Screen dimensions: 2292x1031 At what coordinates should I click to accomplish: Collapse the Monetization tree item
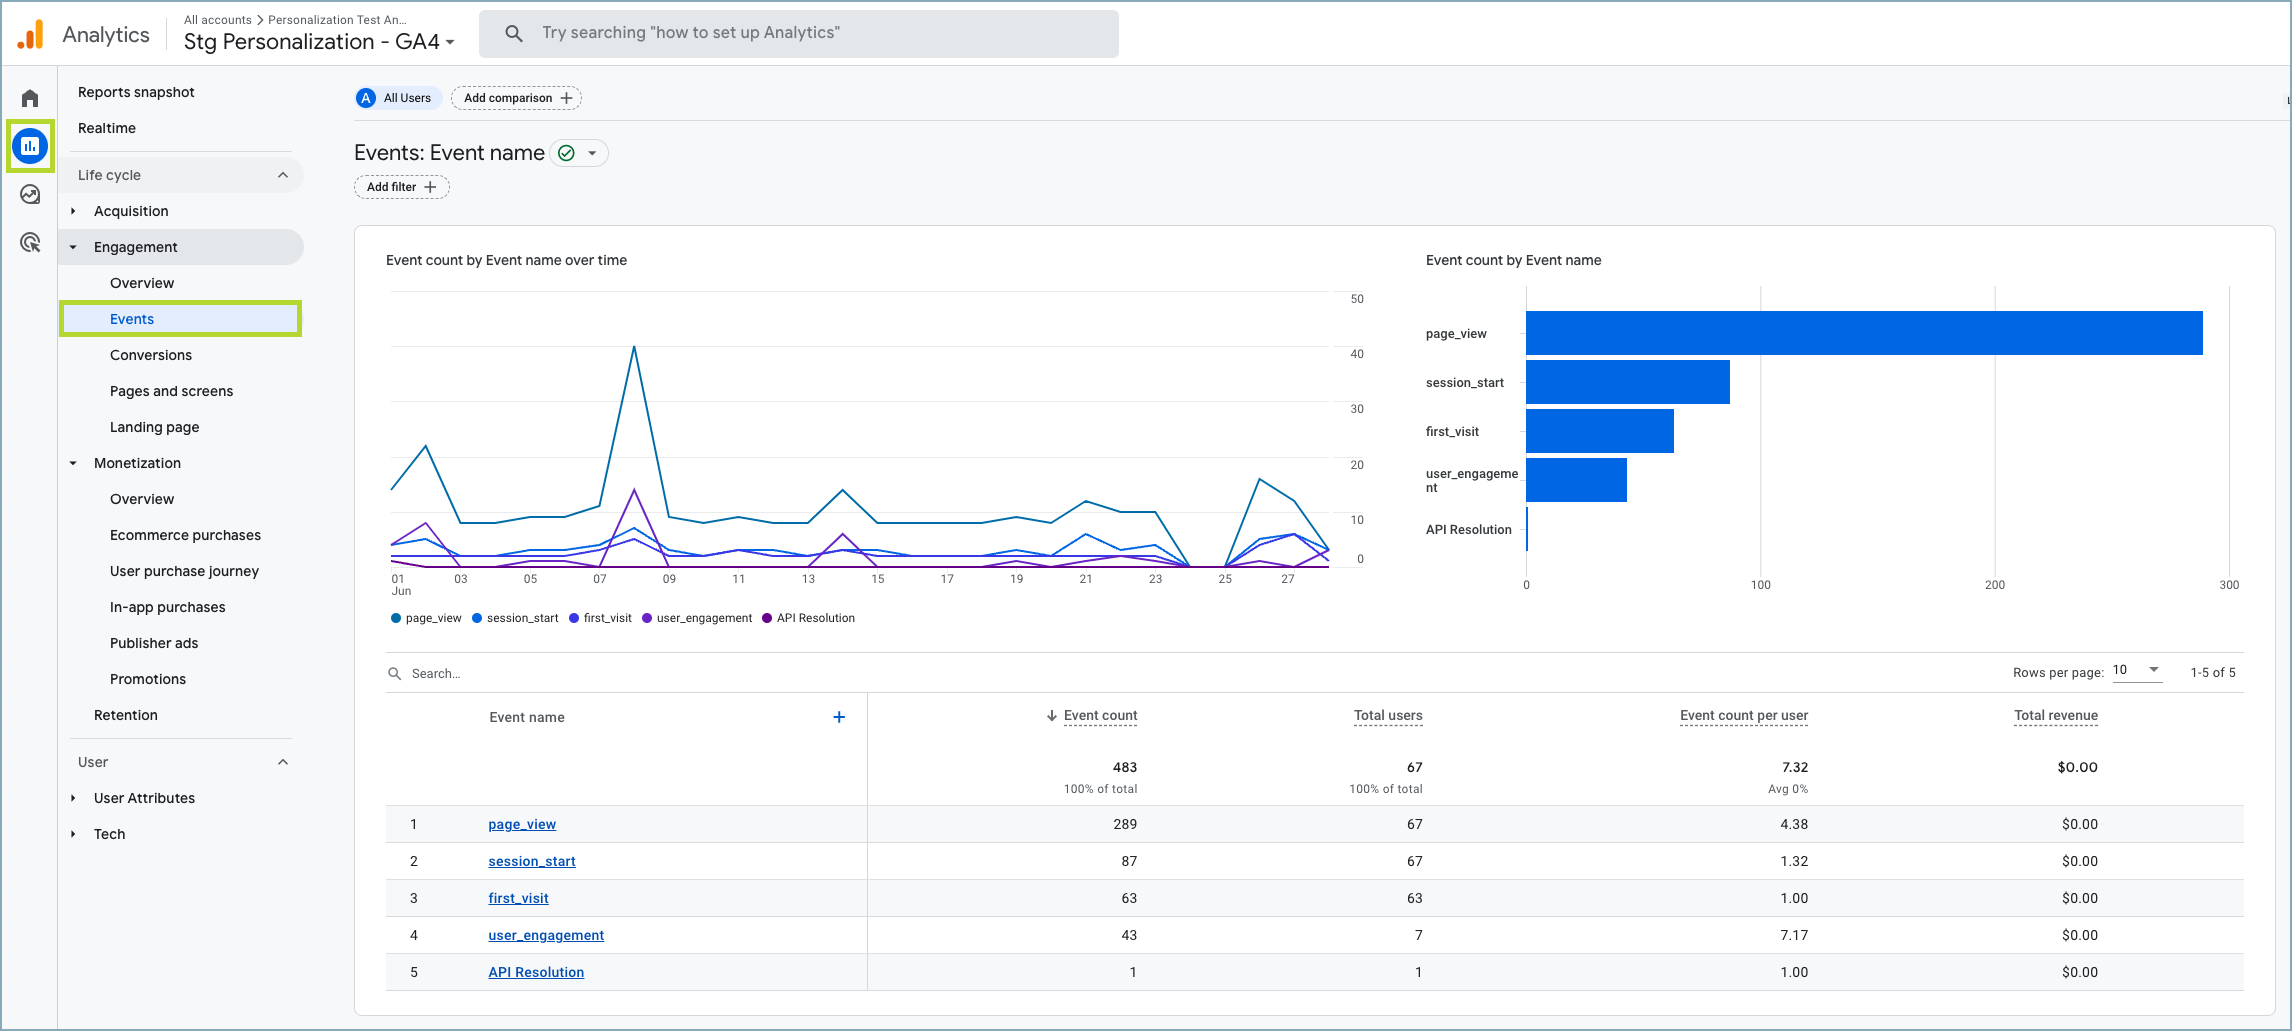73,463
